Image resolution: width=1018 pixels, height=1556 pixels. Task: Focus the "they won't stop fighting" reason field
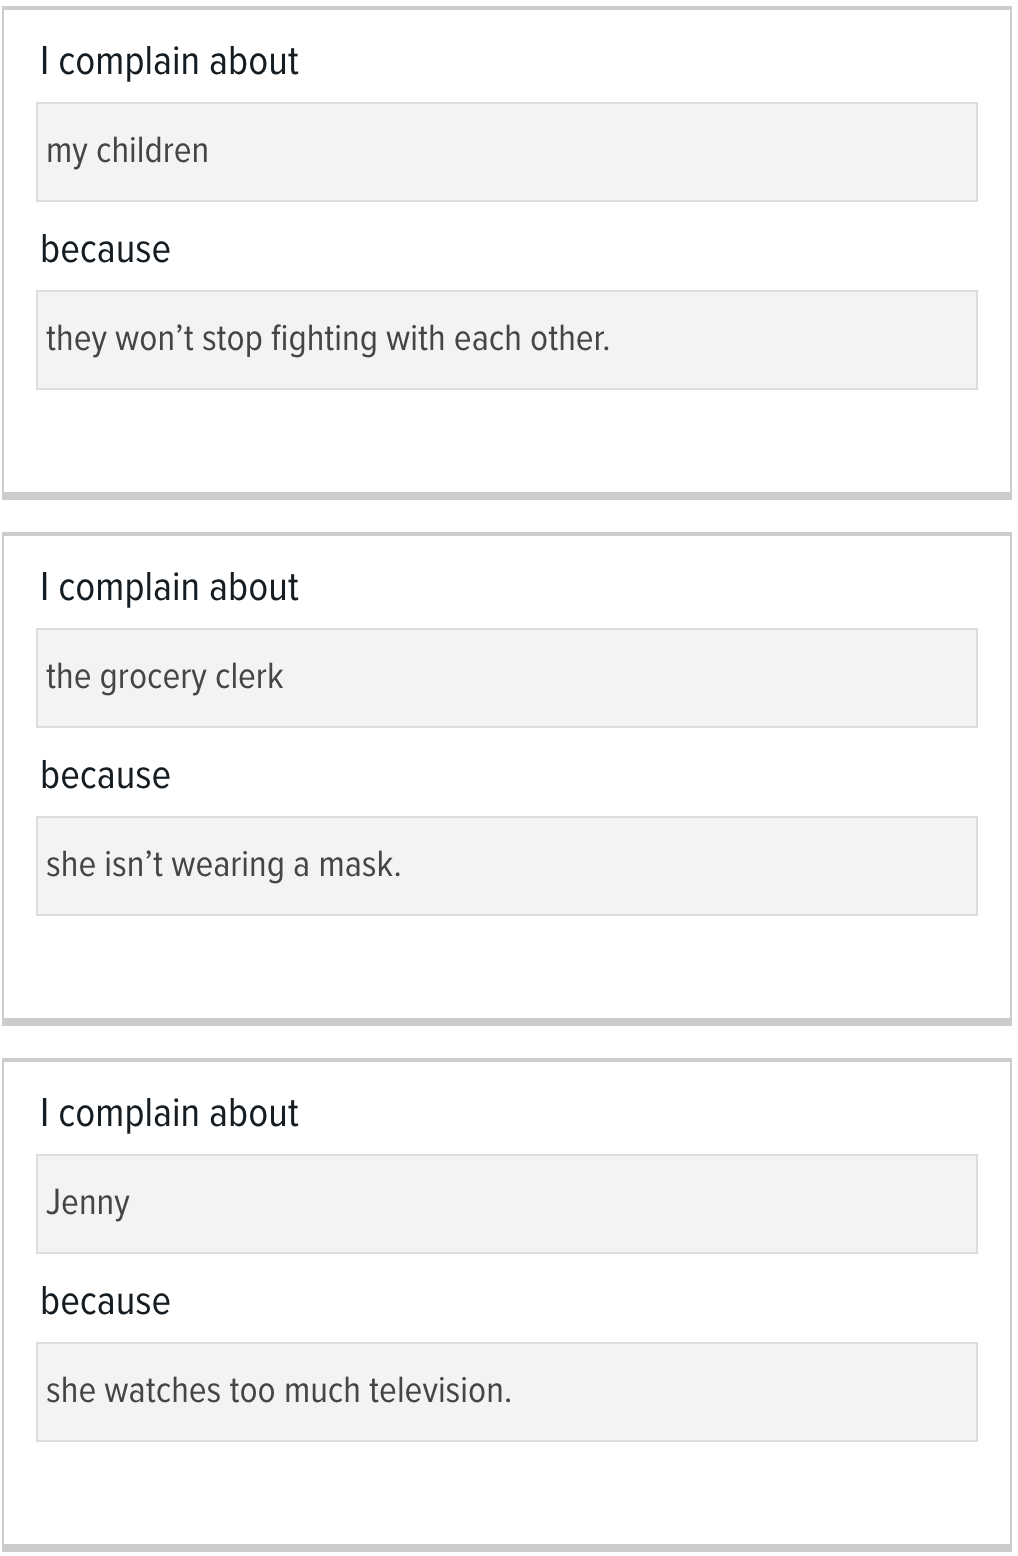tap(506, 340)
